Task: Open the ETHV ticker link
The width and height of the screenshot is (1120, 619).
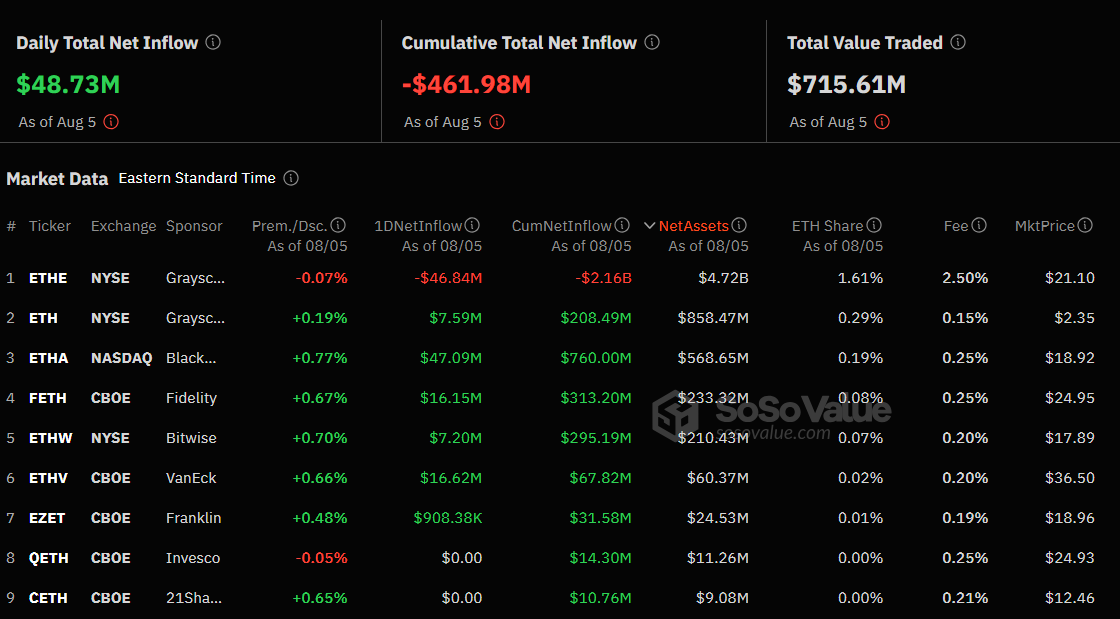Action: 48,478
